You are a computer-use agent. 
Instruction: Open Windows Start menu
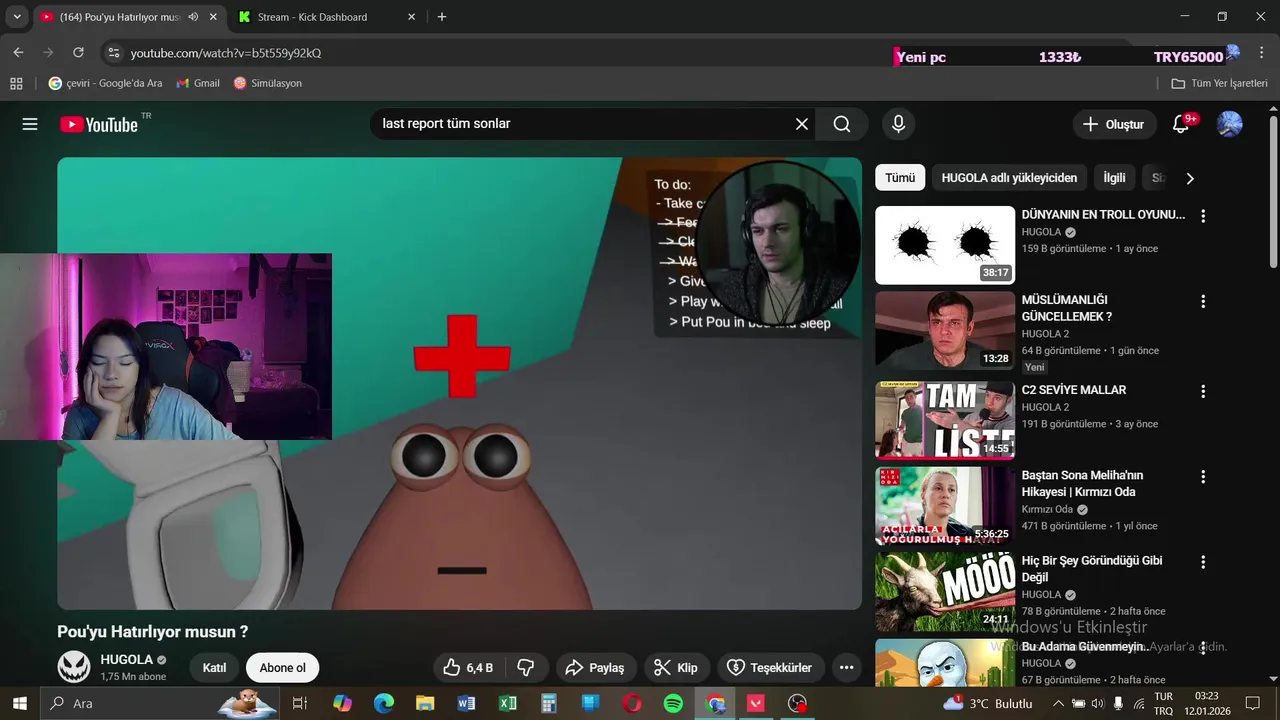click(x=19, y=703)
